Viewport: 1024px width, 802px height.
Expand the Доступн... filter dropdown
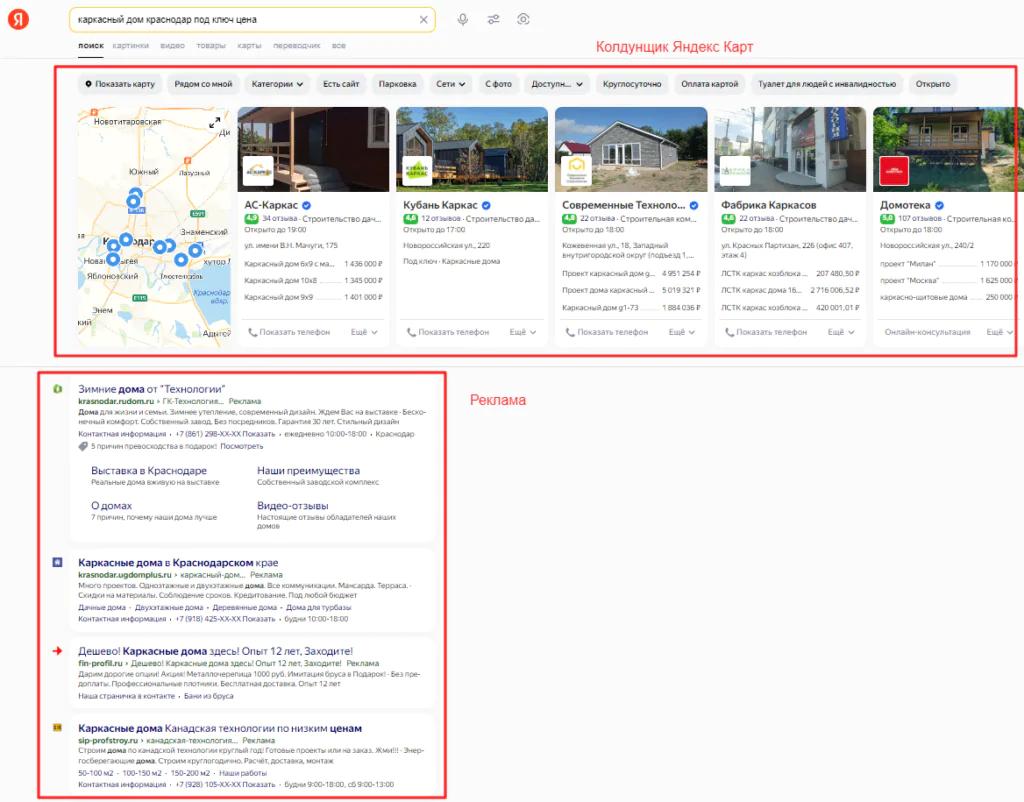[557, 84]
